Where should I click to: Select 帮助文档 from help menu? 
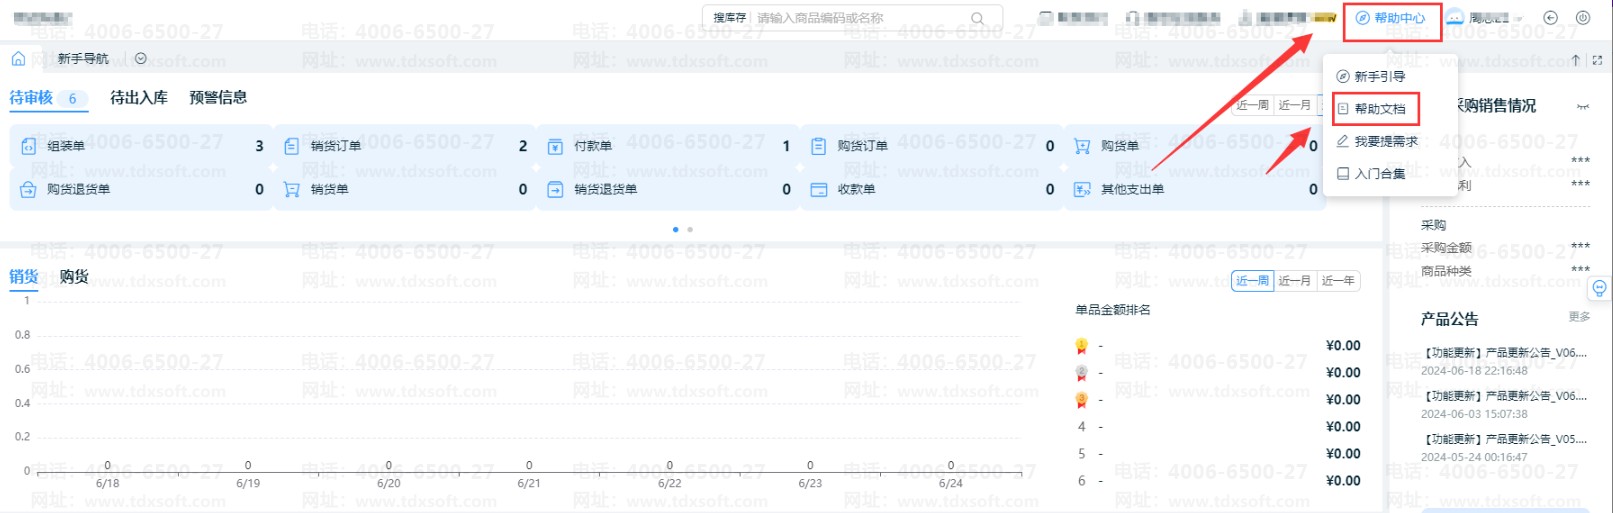coord(1379,109)
